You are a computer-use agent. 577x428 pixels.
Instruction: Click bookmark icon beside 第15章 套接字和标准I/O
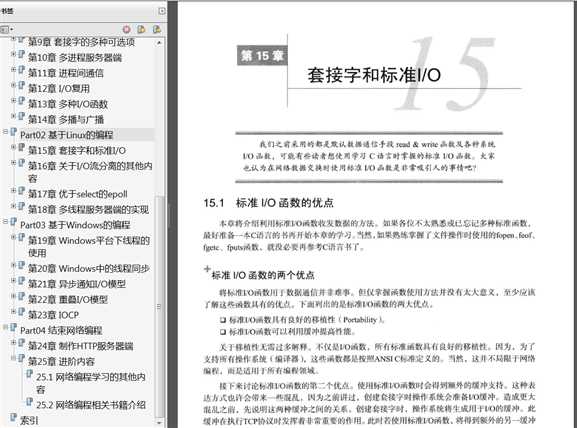coord(21,148)
